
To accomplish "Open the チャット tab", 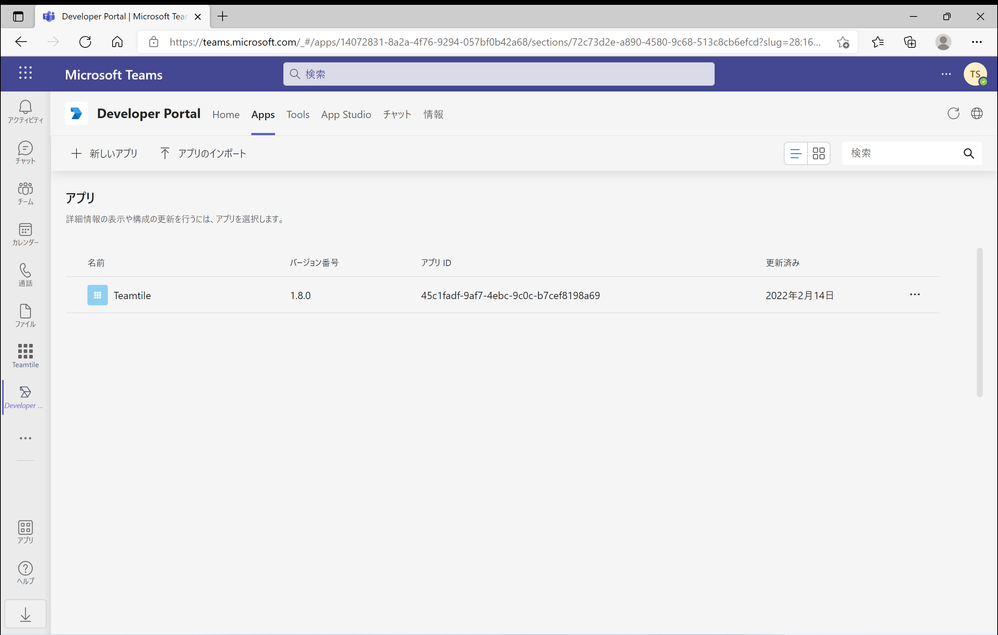I will 397,115.
